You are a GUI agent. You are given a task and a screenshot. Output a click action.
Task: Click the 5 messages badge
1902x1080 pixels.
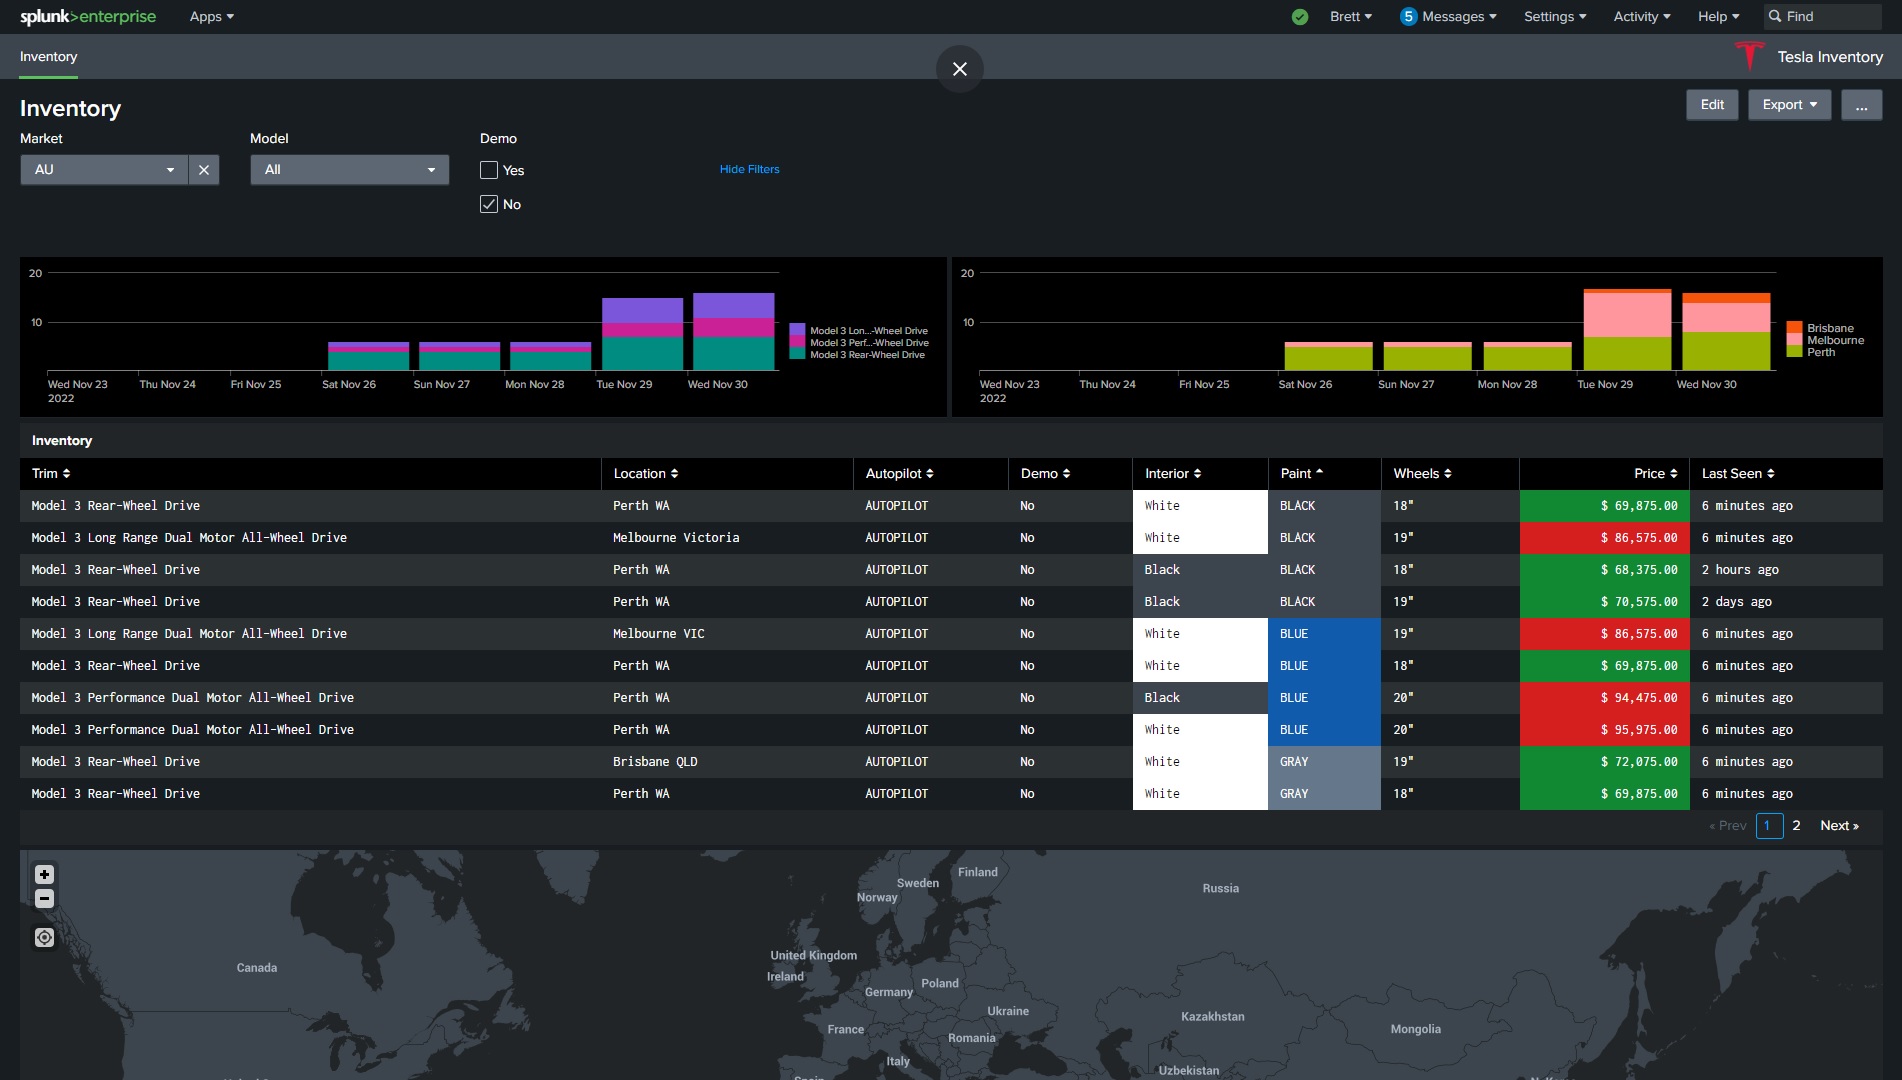(1408, 17)
